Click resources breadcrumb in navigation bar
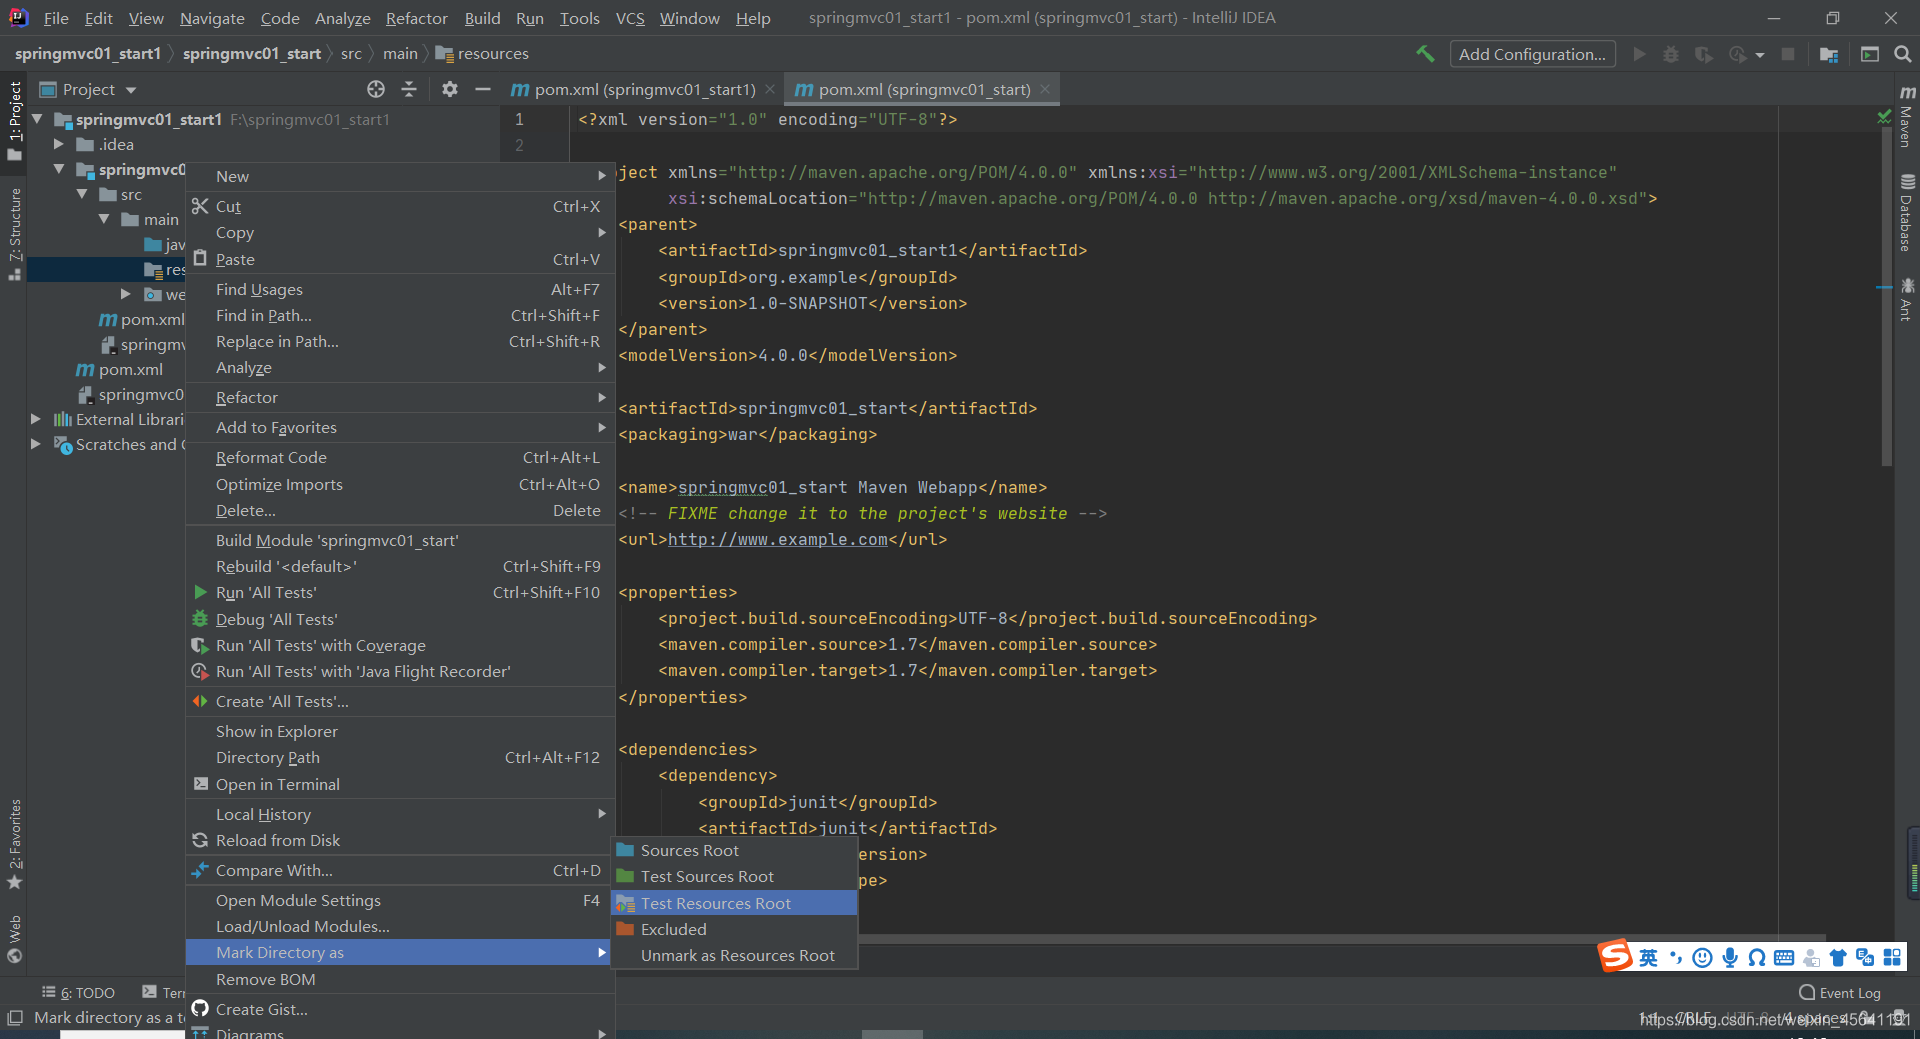This screenshot has height=1039, width=1920. click(x=483, y=53)
